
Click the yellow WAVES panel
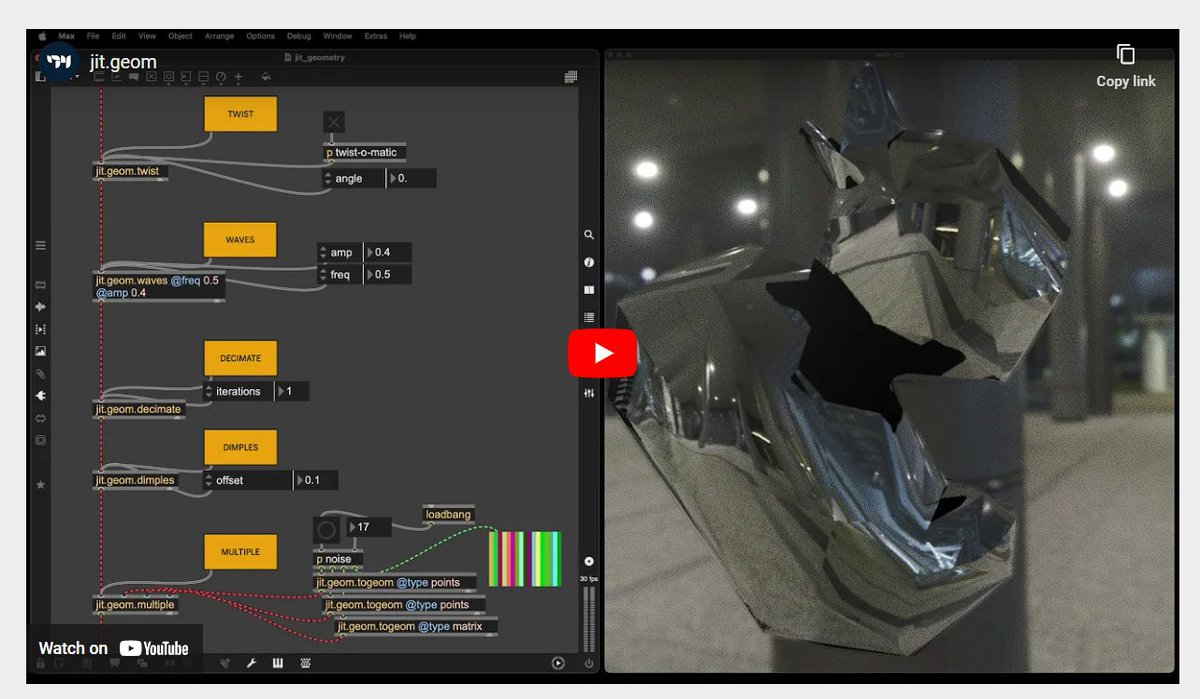click(x=240, y=240)
